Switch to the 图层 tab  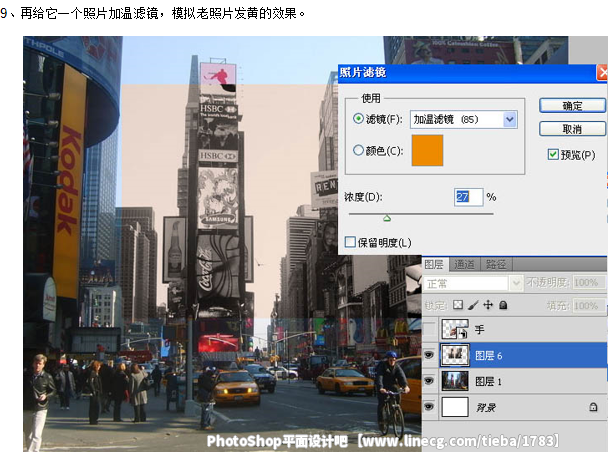click(434, 264)
